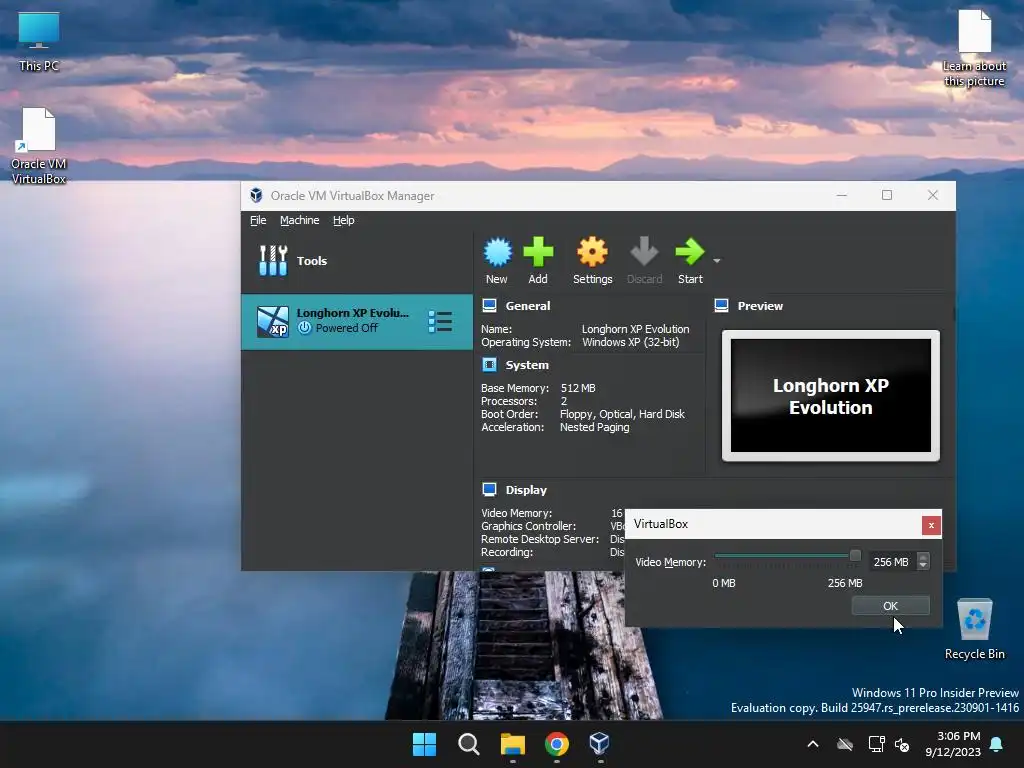
Task: Open the notifications bell
Action: (x=997, y=744)
